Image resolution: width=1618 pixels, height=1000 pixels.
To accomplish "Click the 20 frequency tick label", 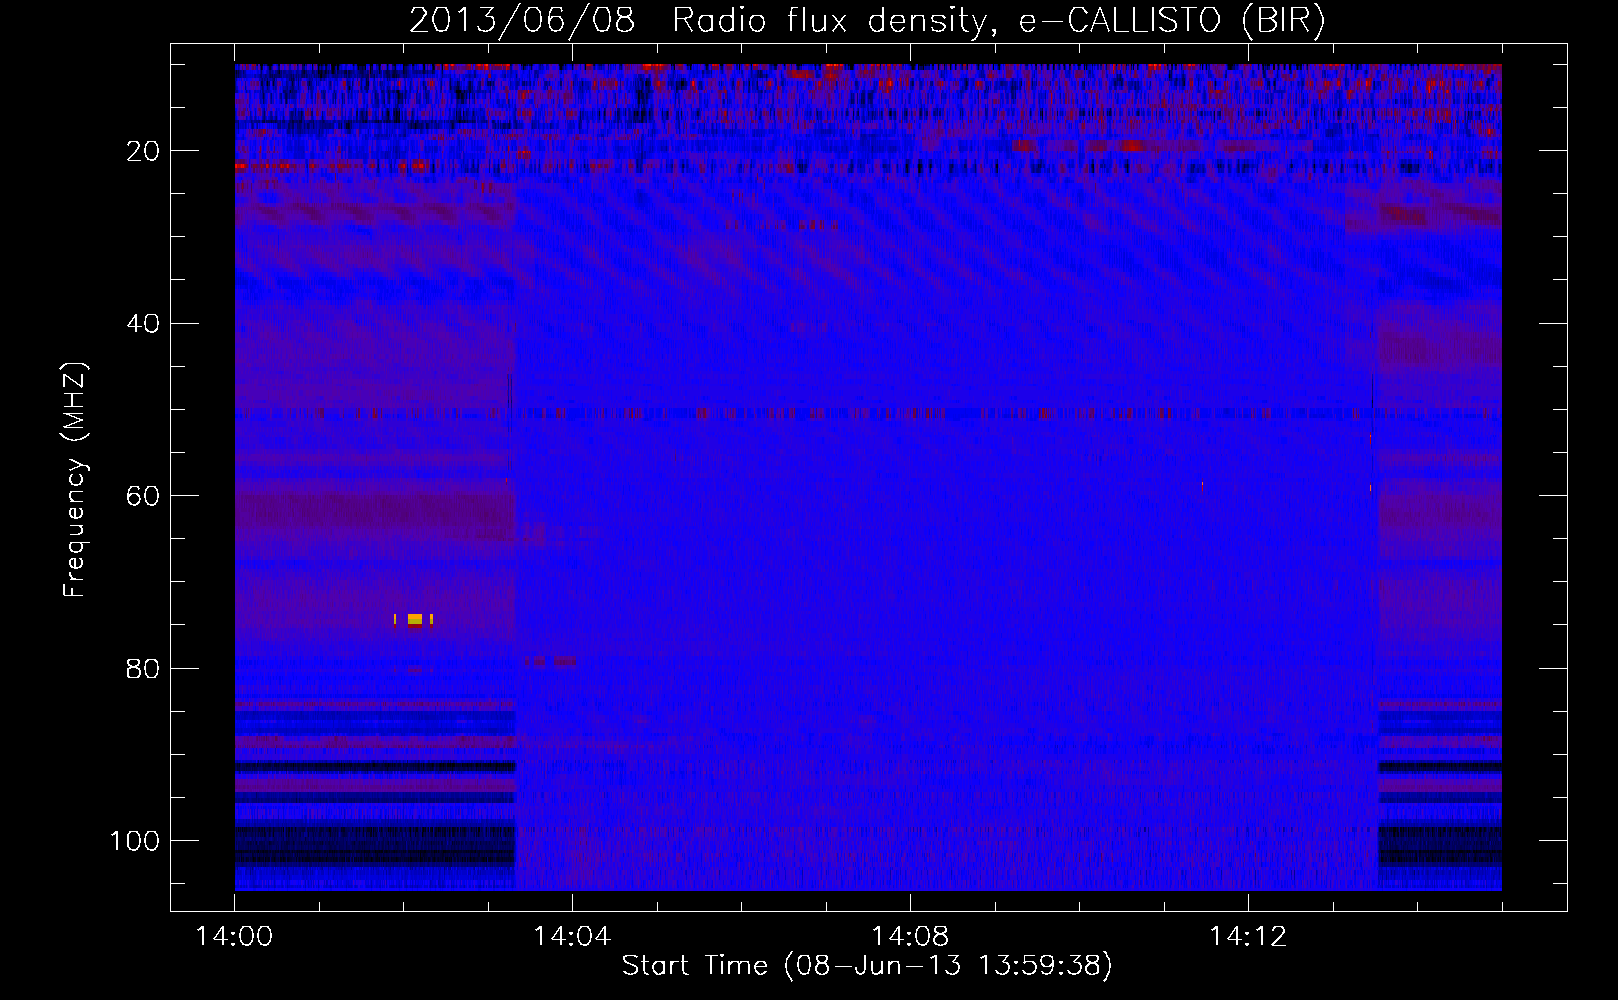I will (x=143, y=151).
